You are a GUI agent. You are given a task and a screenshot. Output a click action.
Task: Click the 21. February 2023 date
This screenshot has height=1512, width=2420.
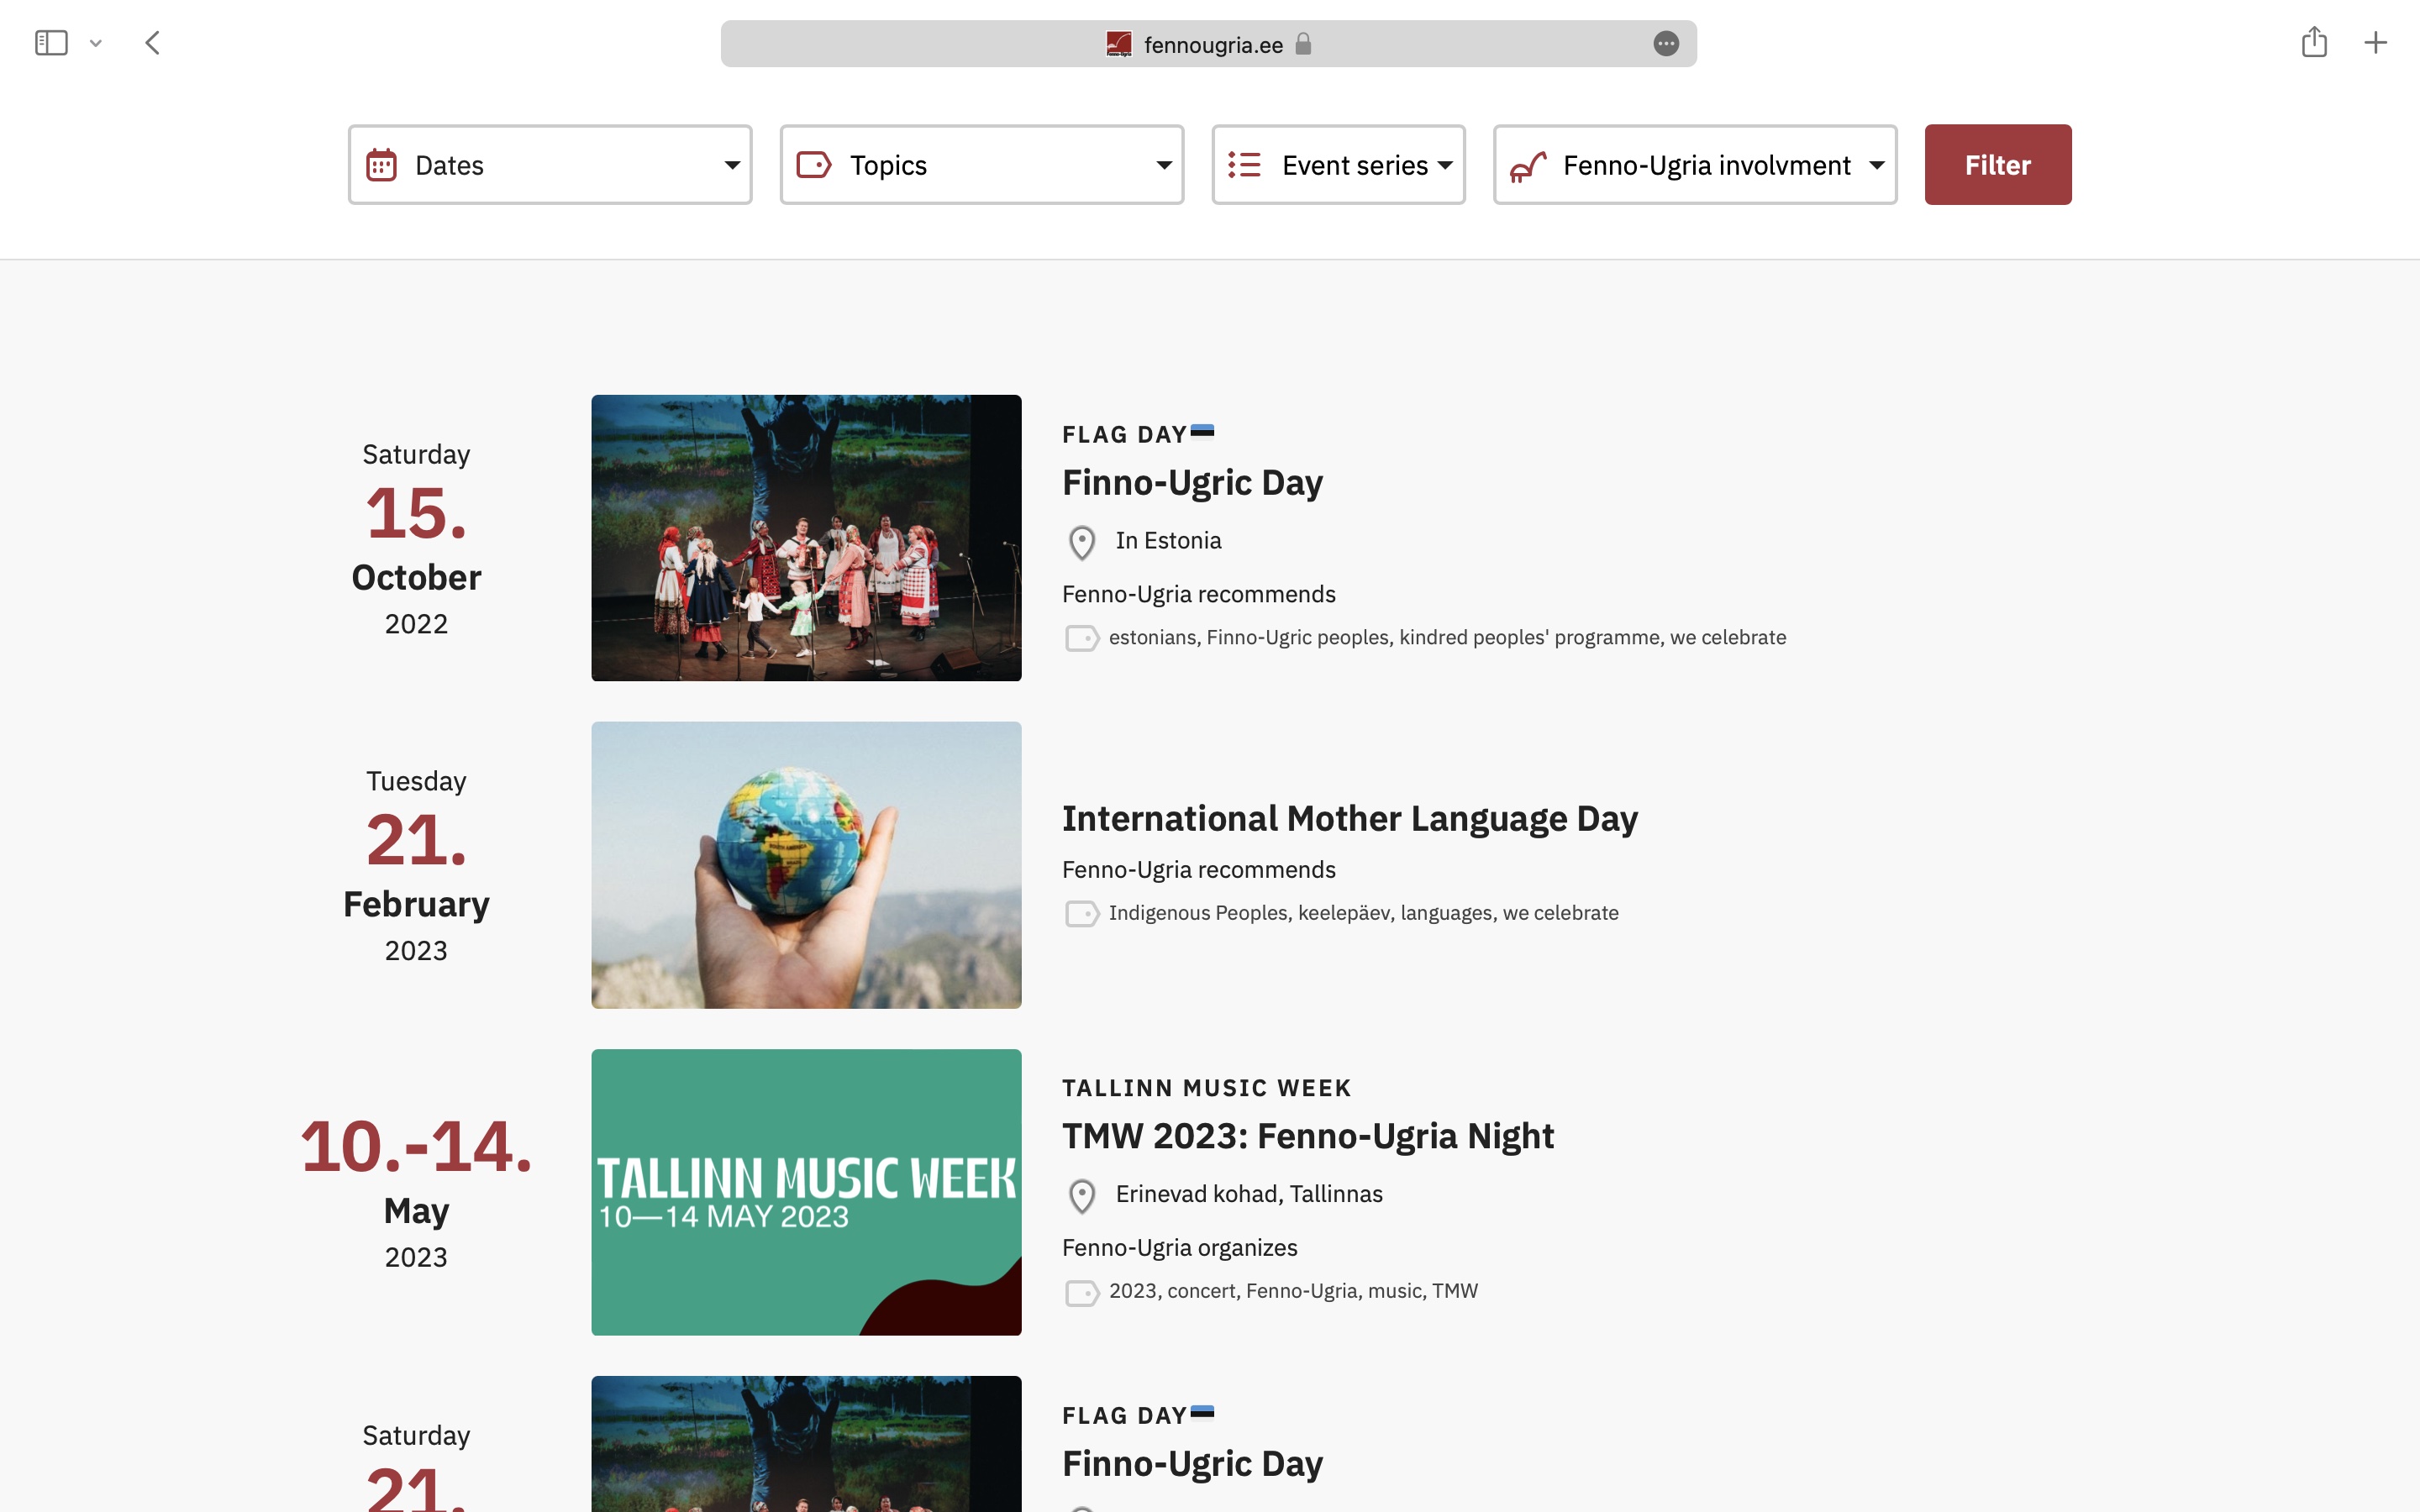tap(416, 866)
